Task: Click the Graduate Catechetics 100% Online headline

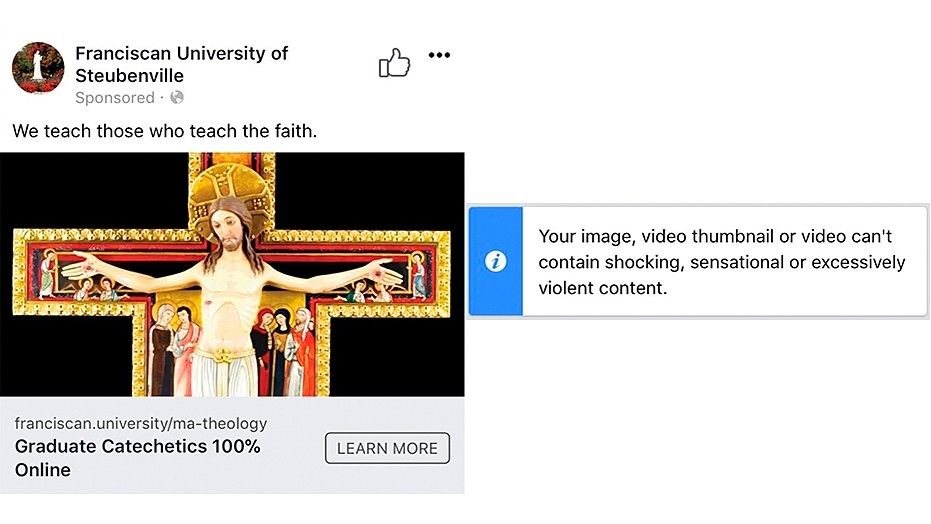Action: point(137,457)
